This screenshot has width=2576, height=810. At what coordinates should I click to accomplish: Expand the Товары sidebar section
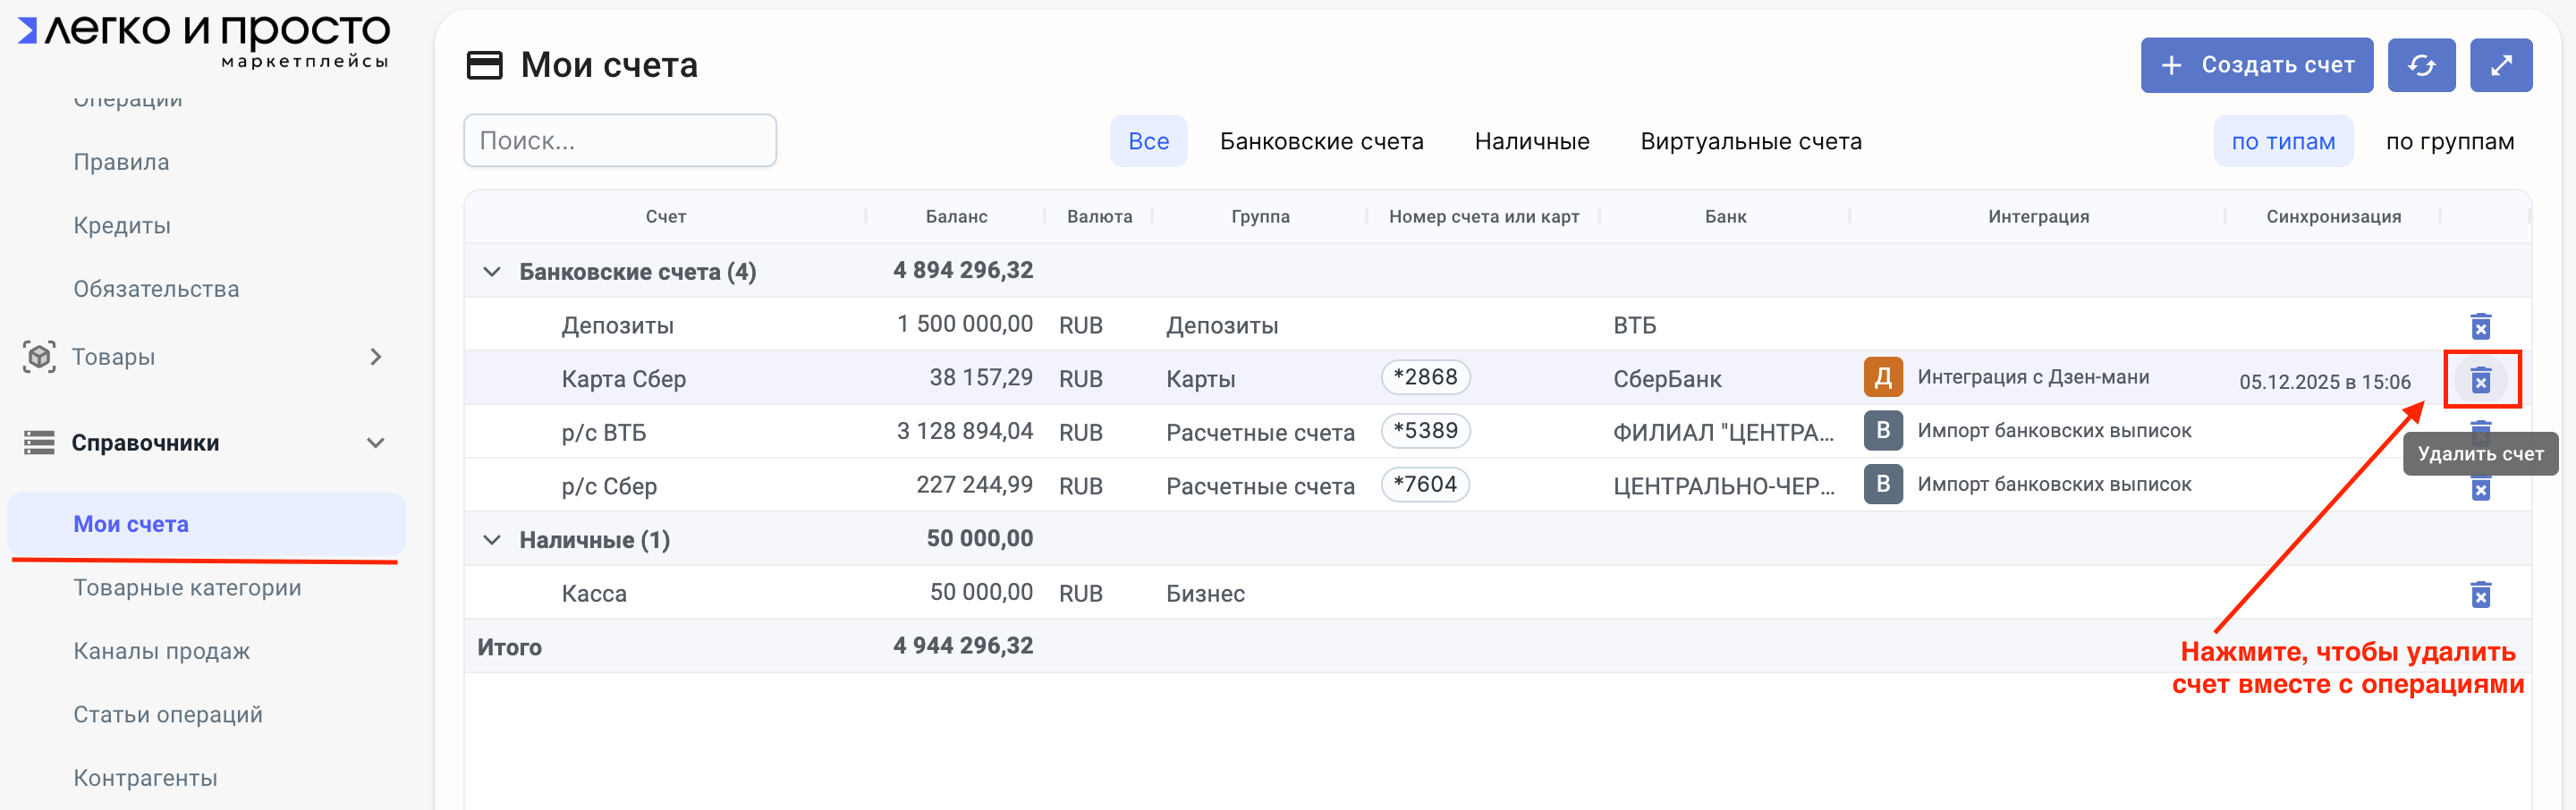point(375,357)
